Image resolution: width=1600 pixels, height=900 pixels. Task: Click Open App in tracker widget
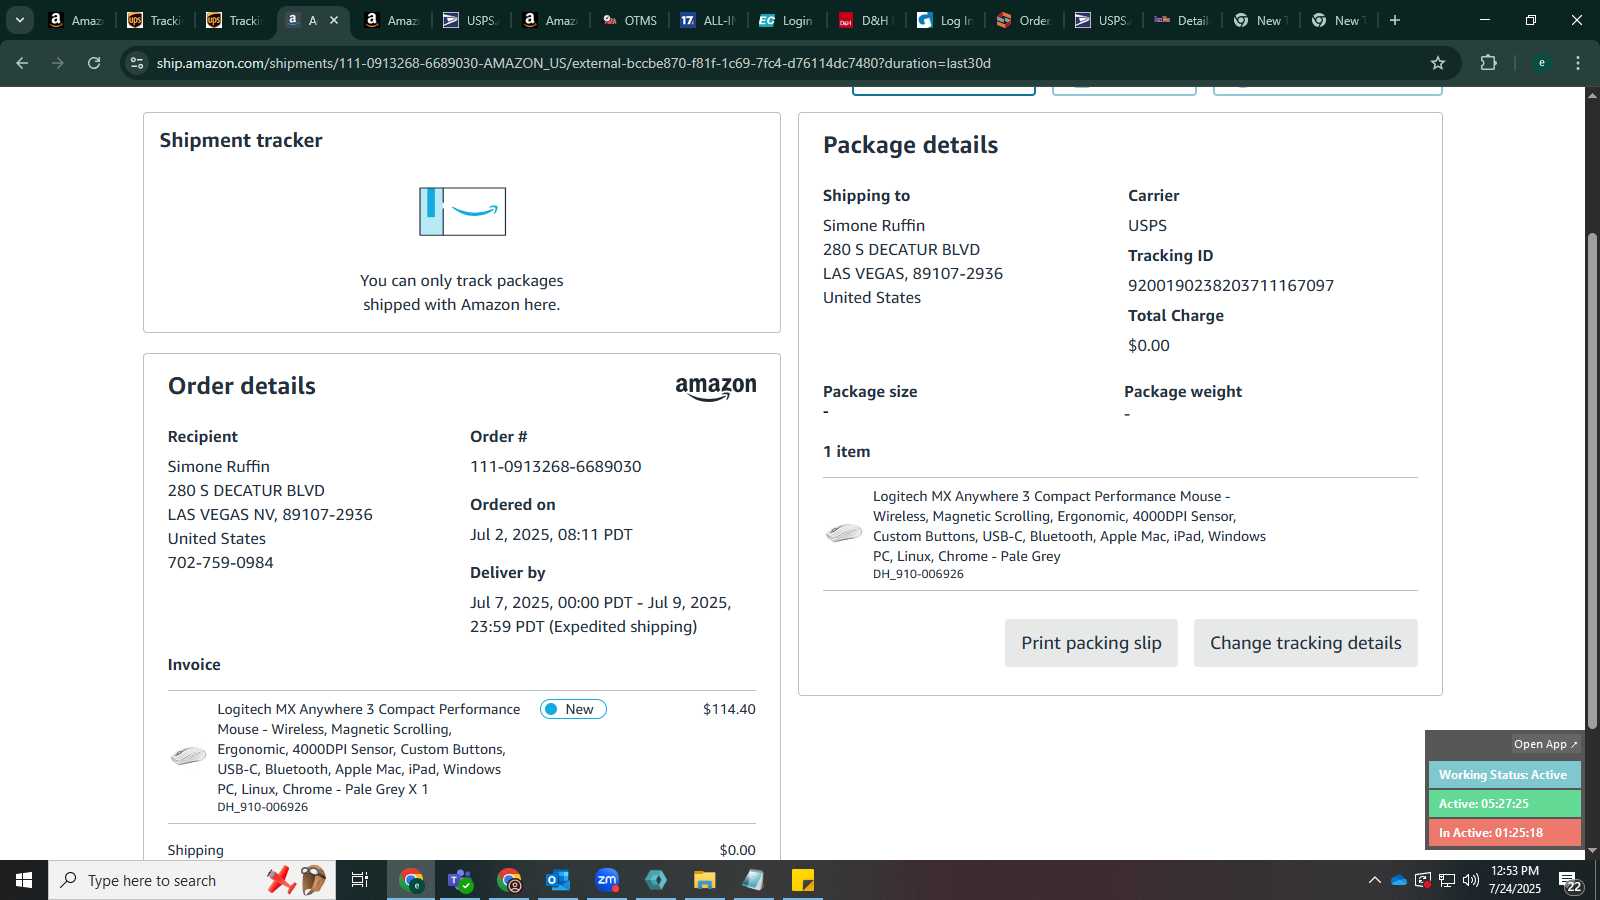coord(1545,744)
